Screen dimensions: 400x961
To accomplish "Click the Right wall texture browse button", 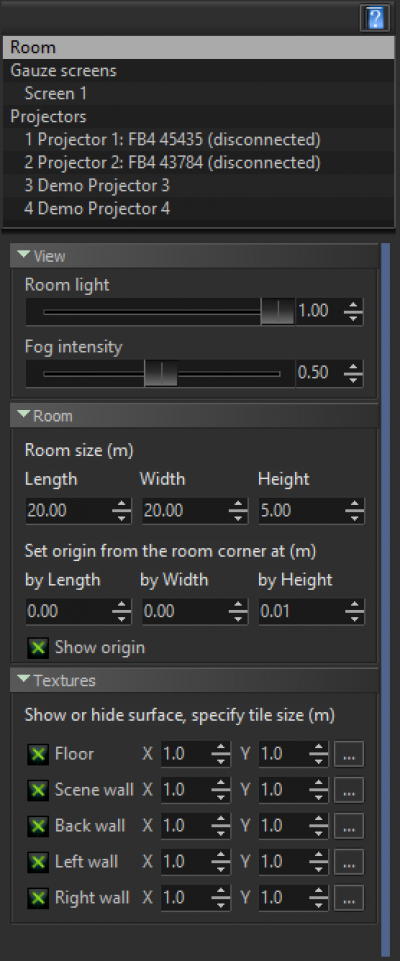I will point(349,898).
